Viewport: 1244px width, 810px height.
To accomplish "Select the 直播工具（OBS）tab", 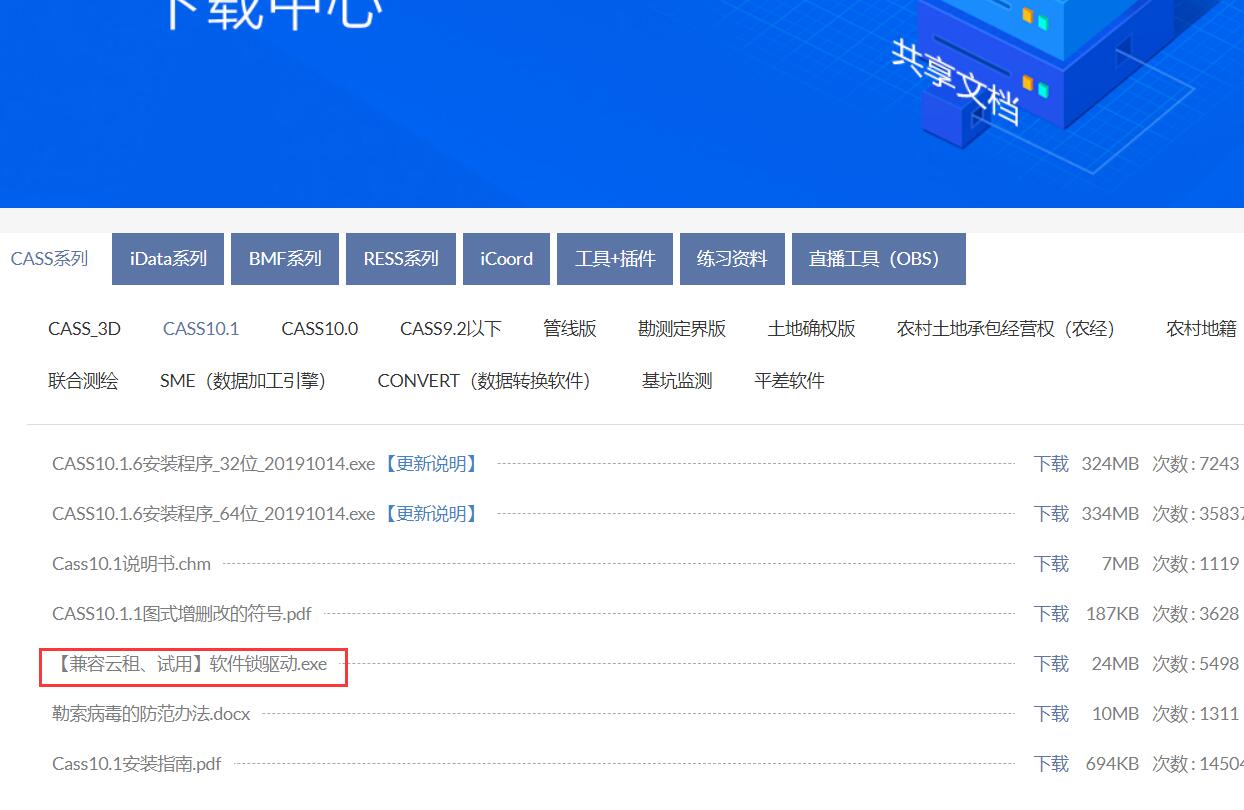I will (874, 259).
